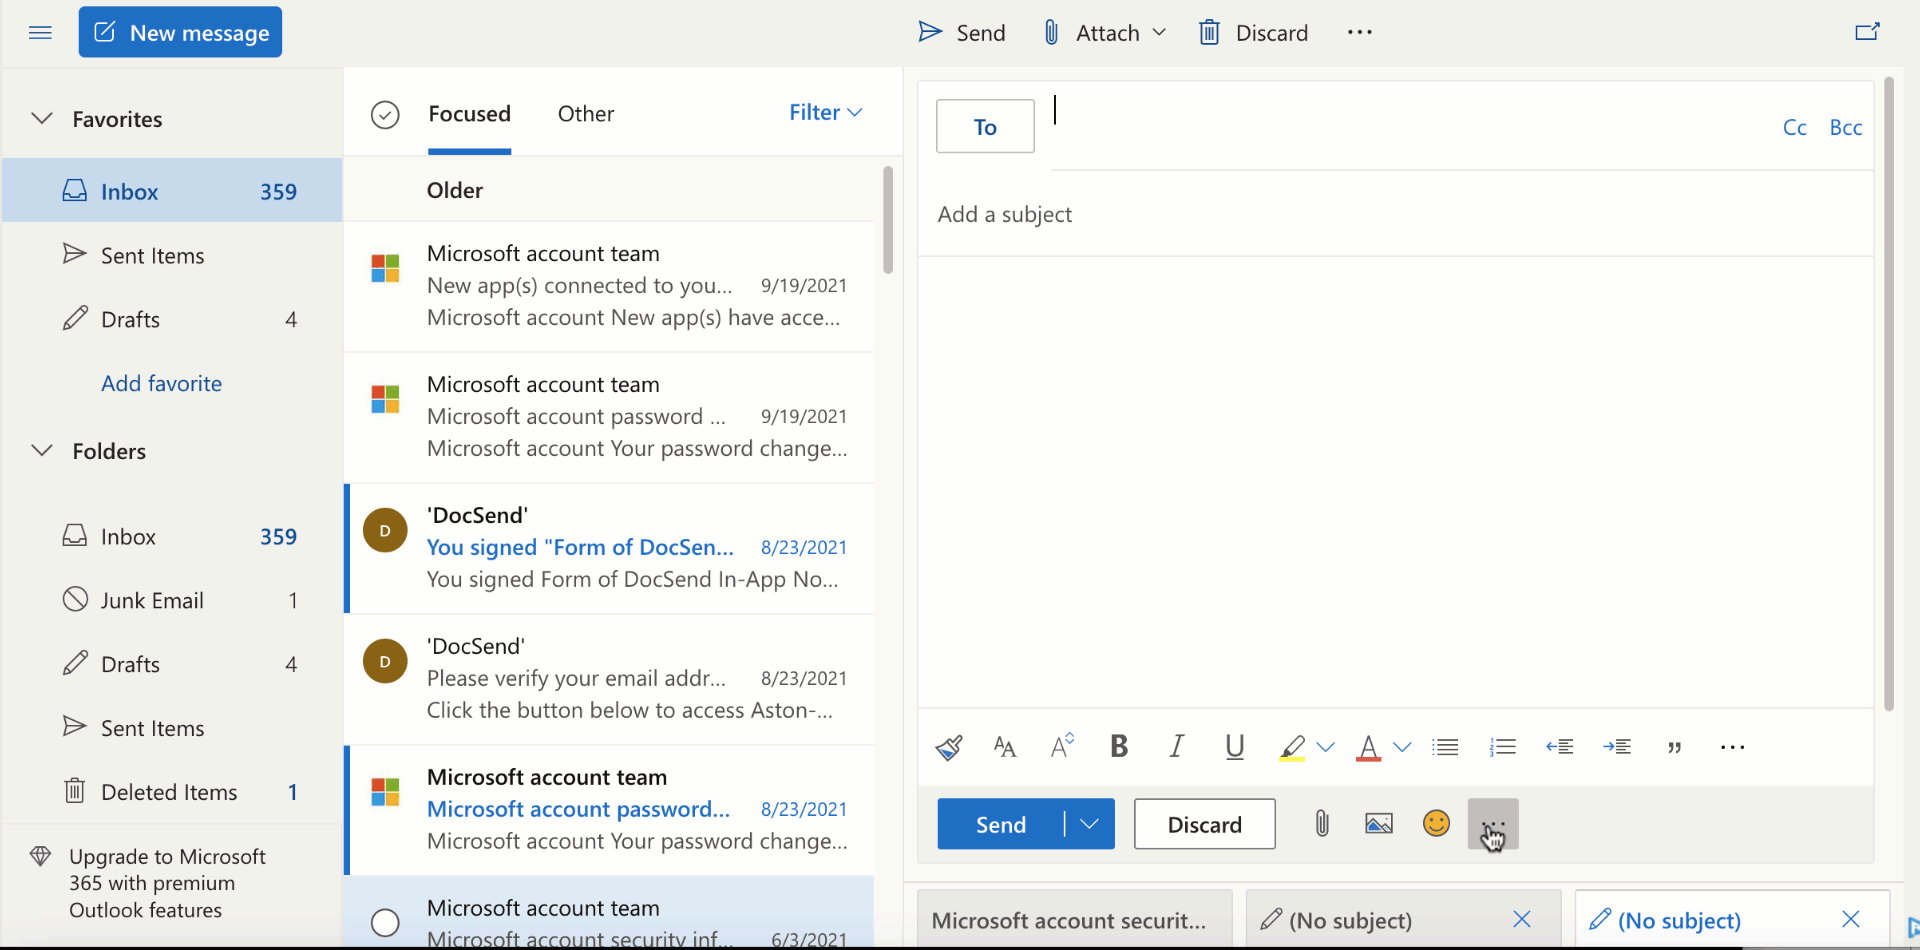The height and width of the screenshot is (950, 1920).
Task: Insert pictures inline icon
Action: tap(1378, 824)
